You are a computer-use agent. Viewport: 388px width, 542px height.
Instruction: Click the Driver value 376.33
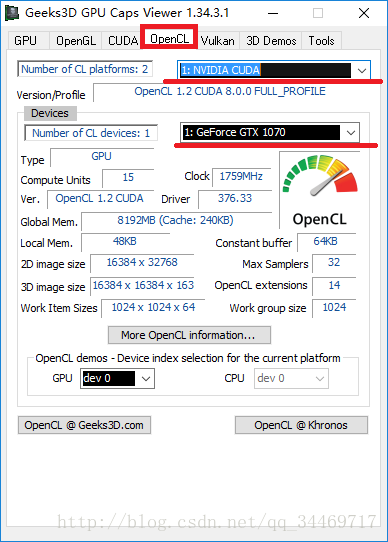pos(235,198)
